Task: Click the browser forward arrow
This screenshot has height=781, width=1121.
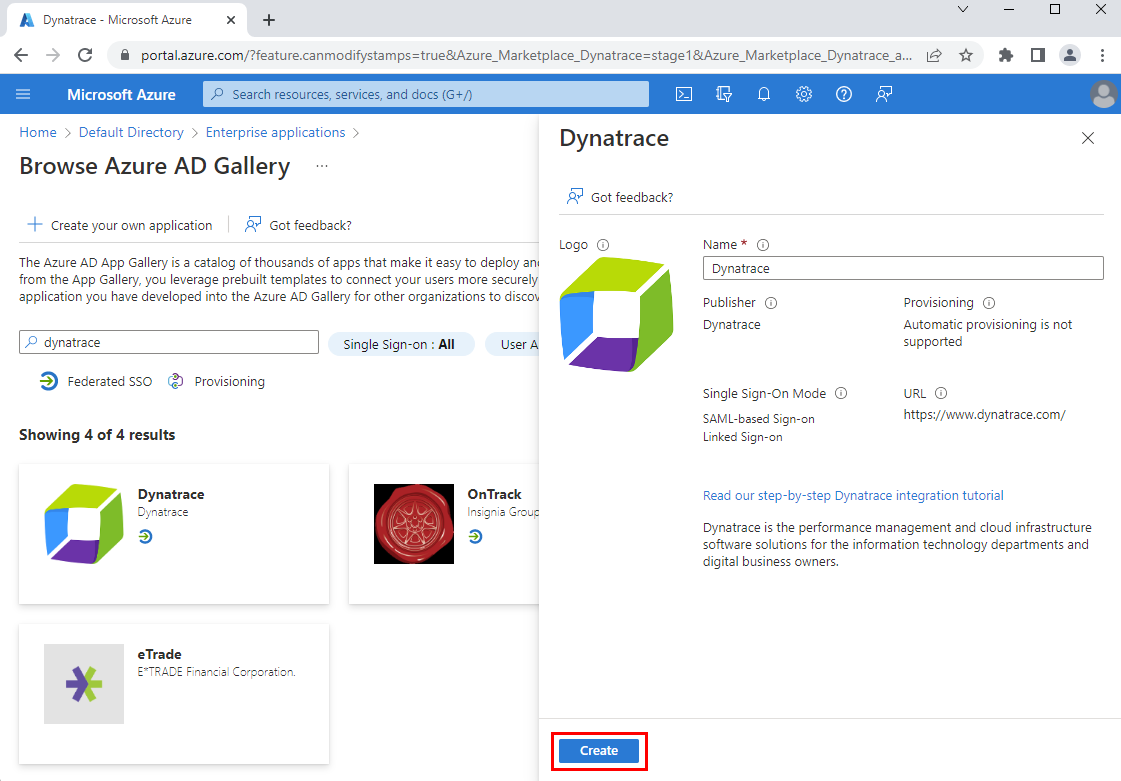Action: tap(53, 55)
